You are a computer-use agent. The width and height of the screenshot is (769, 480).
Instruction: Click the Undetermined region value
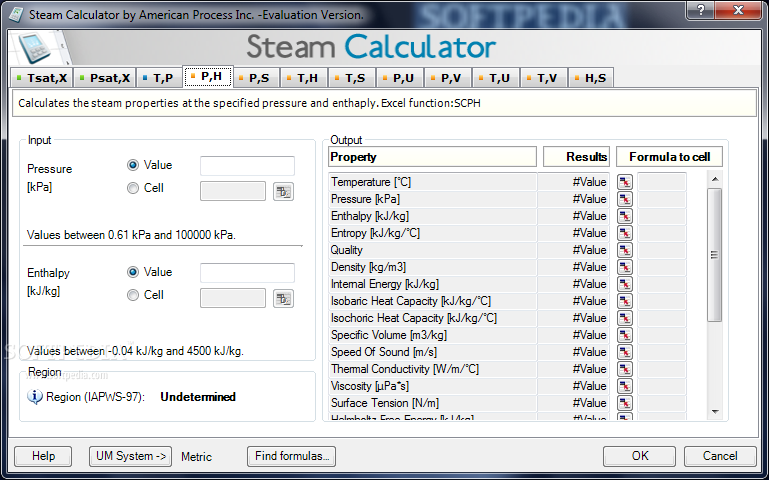click(198, 397)
